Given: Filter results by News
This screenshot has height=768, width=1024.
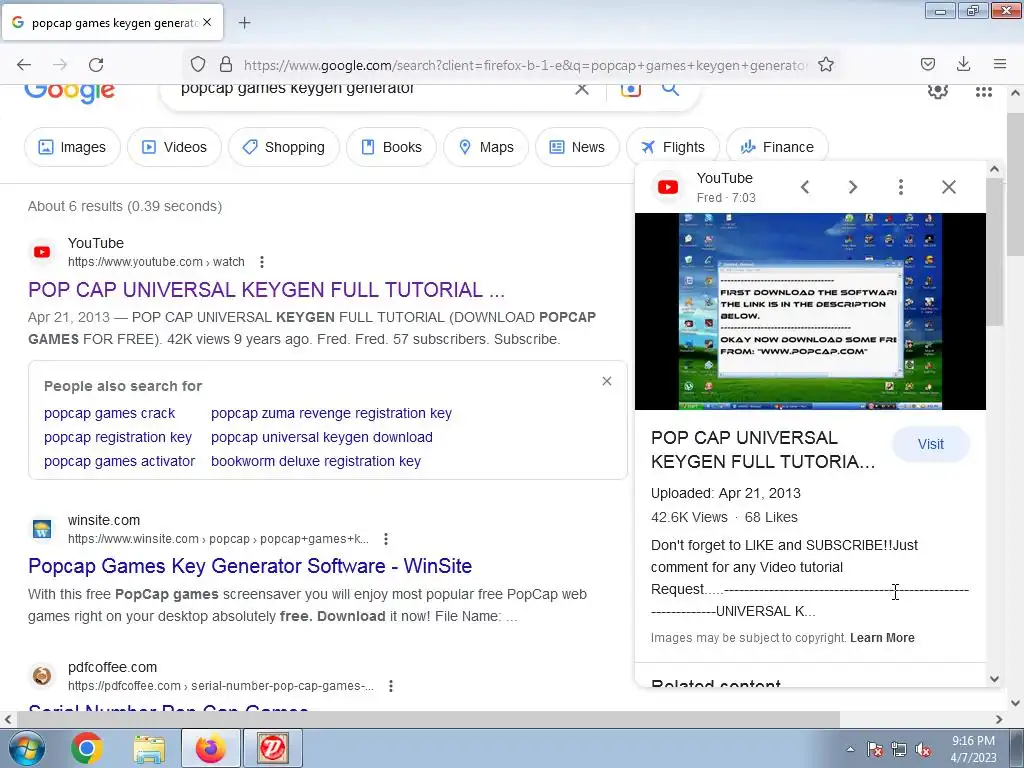Looking at the screenshot, I should pyautogui.click(x=577, y=147).
